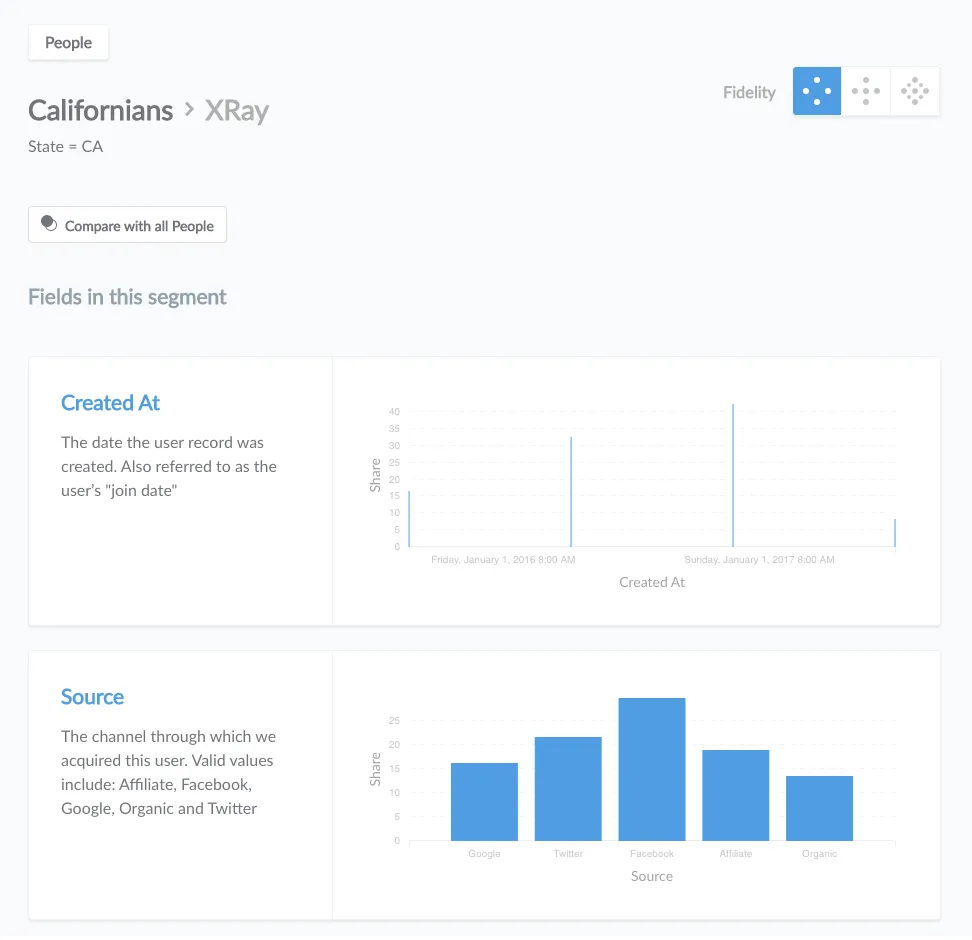Open the Californians breadcrumb
This screenshot has height=940, width=972.
(100, 110)
